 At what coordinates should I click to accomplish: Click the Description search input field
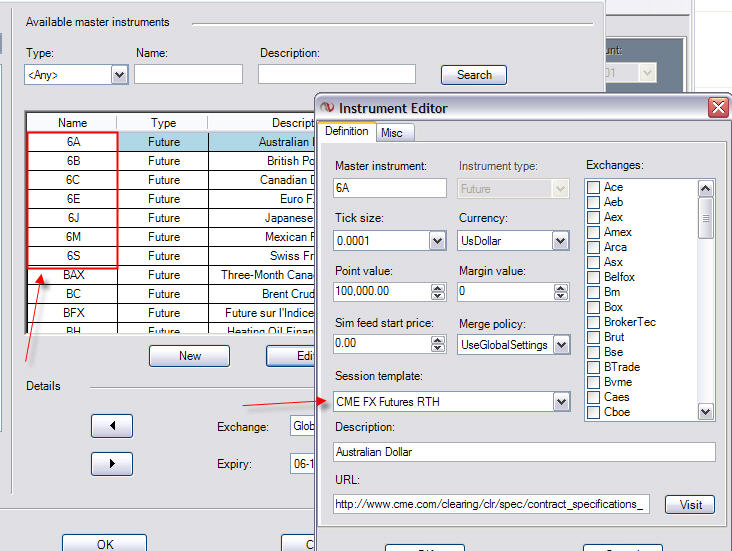coord(337,74)
